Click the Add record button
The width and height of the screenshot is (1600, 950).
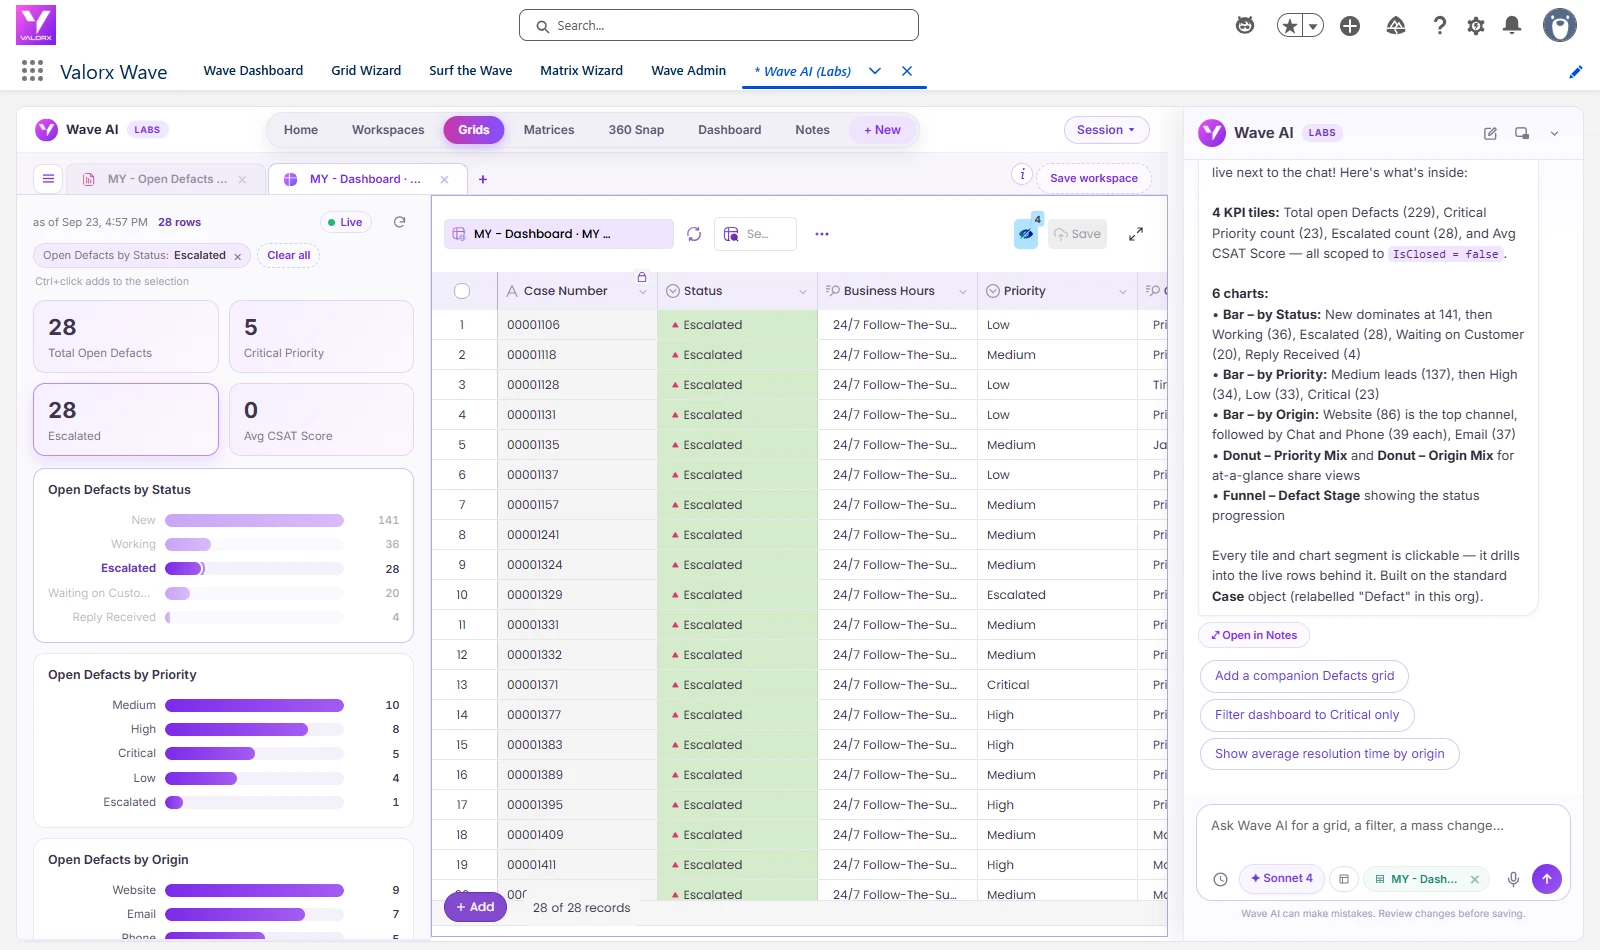pos(475,907)
